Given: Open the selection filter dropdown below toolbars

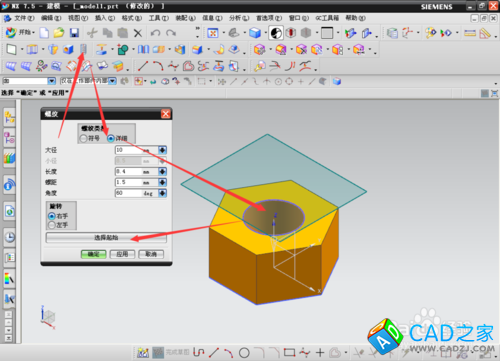Looking at the screenshot, I should click(52, 81).
